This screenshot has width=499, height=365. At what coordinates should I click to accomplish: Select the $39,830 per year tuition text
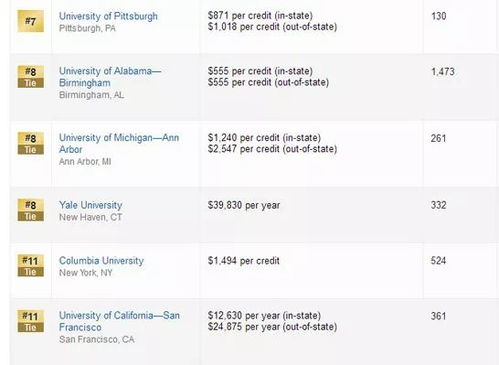(x=244, y=205)
